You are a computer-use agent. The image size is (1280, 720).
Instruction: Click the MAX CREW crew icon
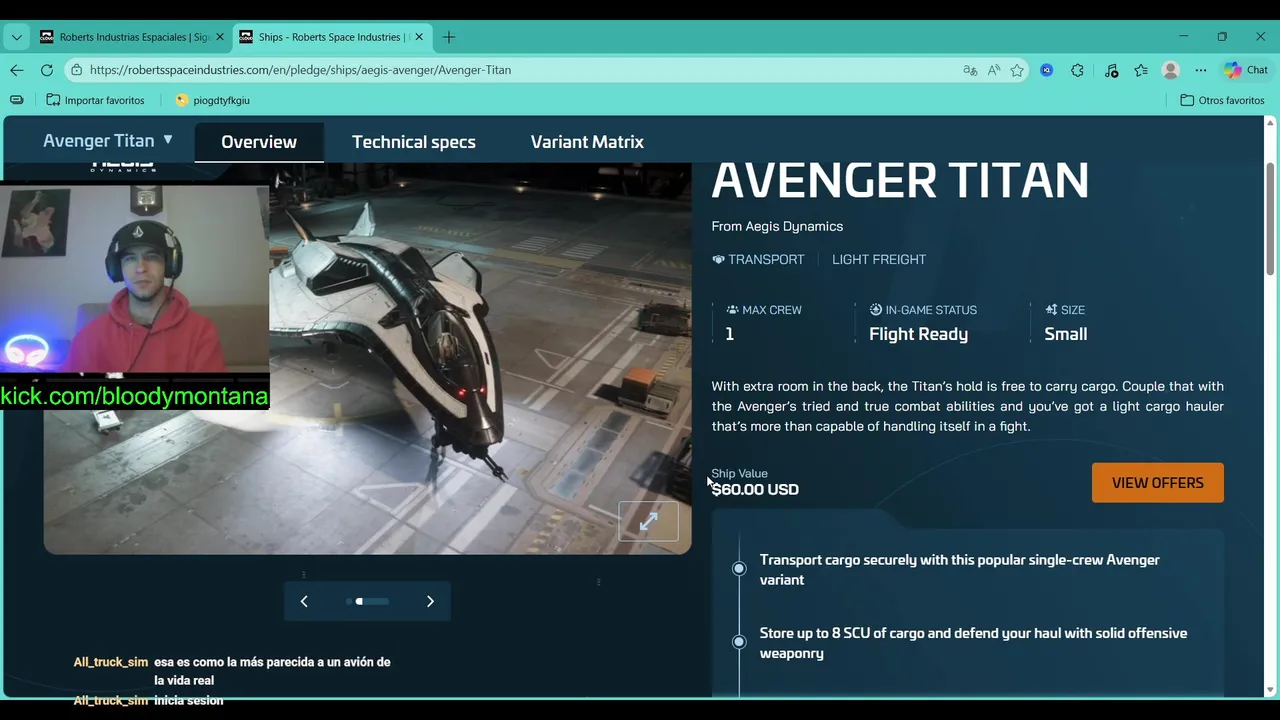732,310
